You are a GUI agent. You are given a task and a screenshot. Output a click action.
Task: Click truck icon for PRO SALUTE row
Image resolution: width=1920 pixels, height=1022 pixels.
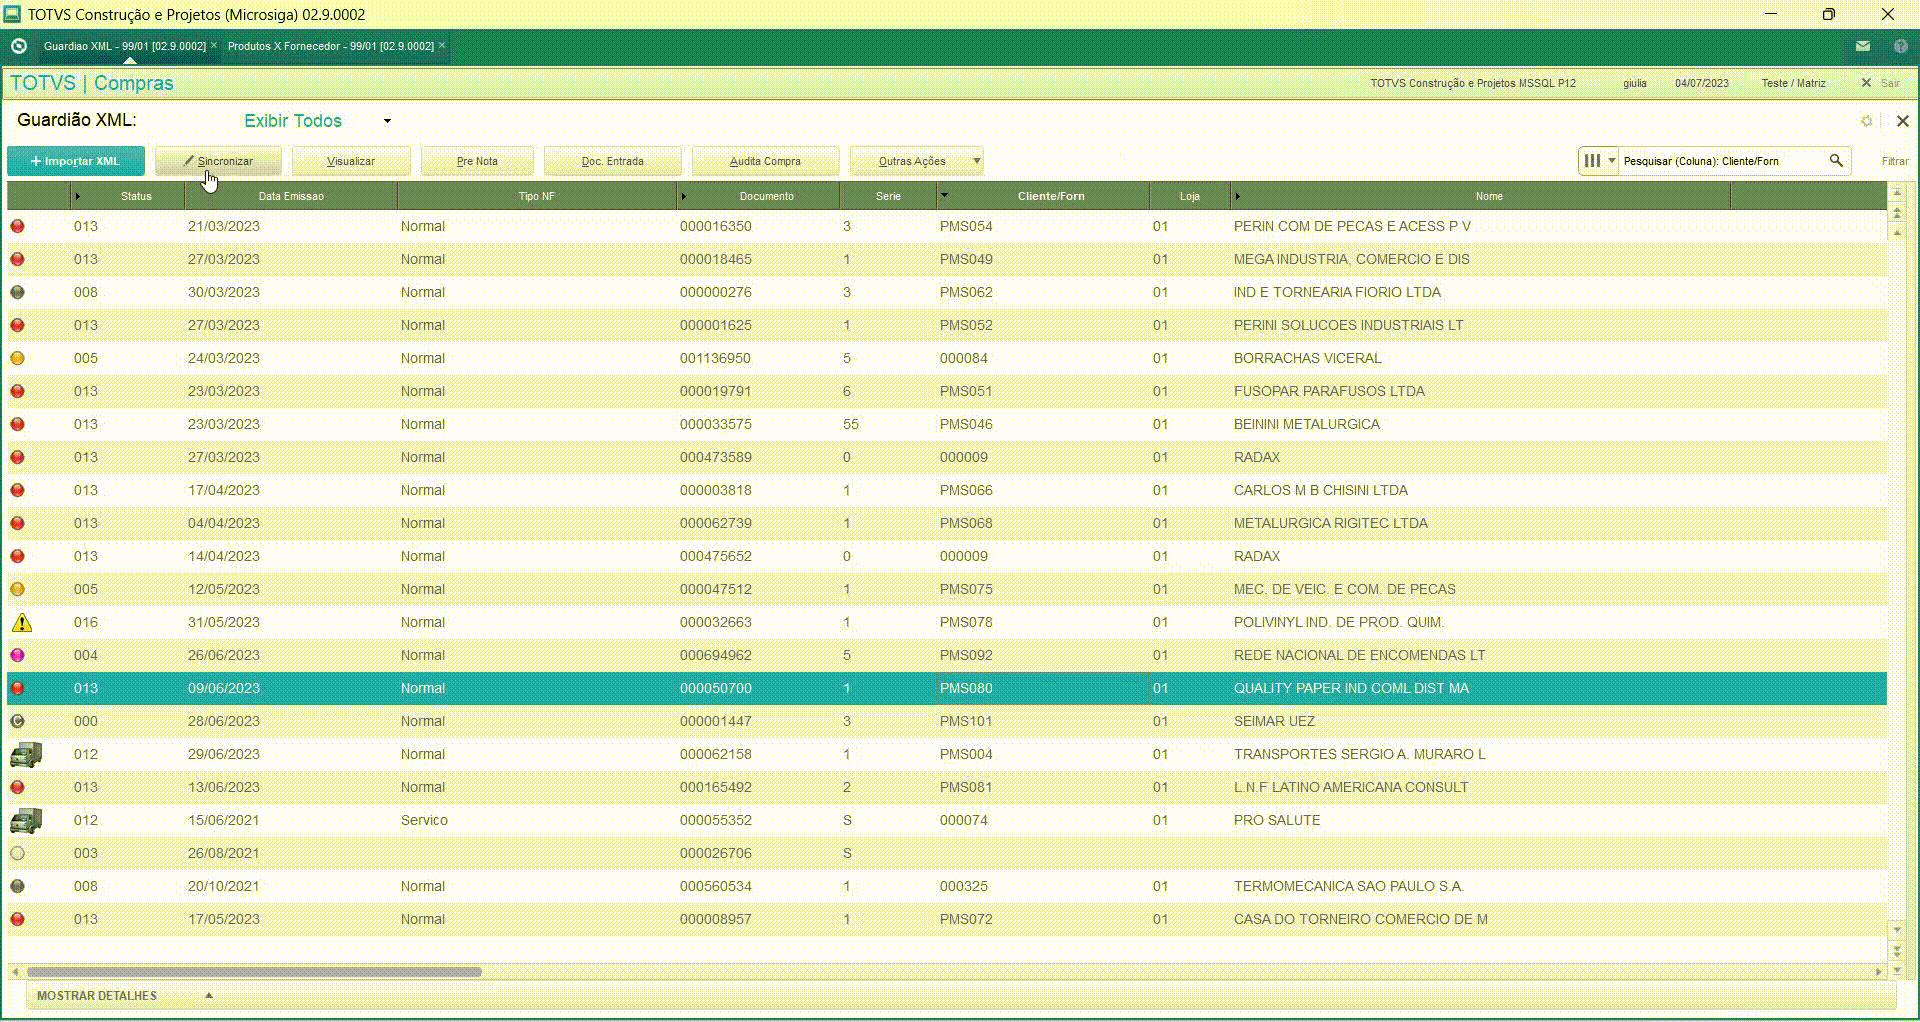[26, 821]
